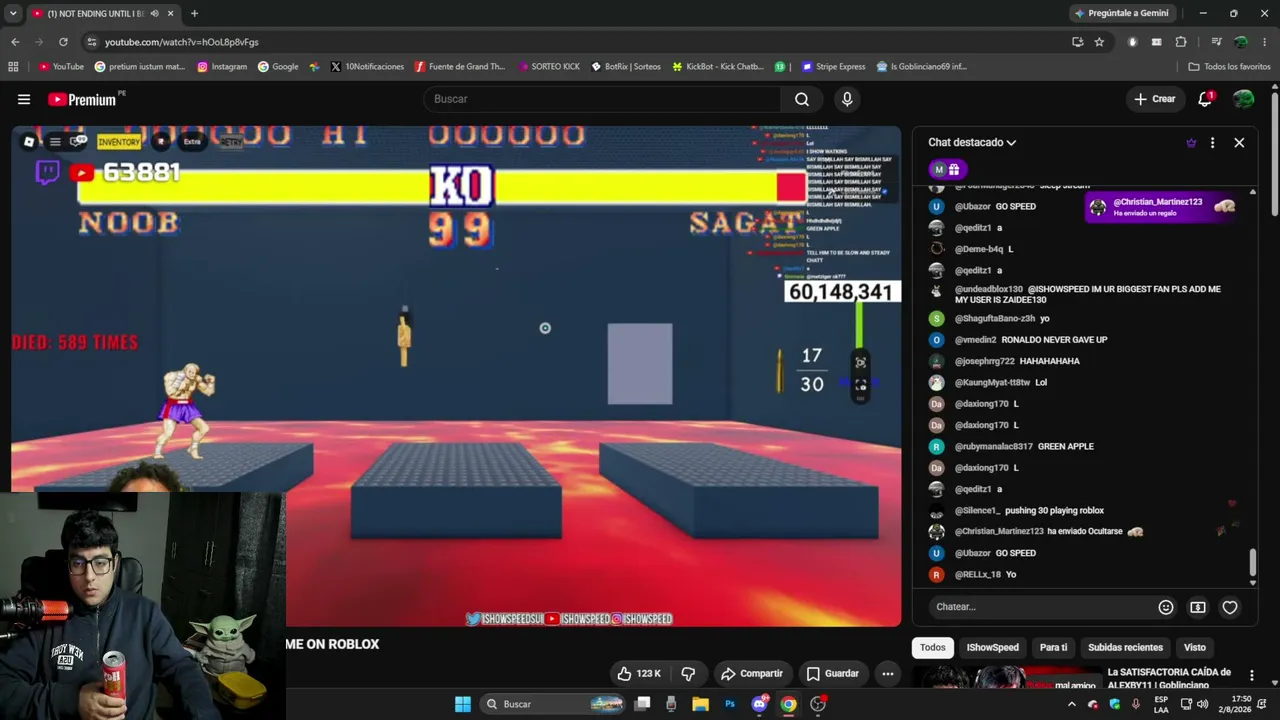The width and height of the screenshot is (1280, 720).
Task: Open YouTube notifications bell
Action: pyautogui.click(x=1205, y=99)
